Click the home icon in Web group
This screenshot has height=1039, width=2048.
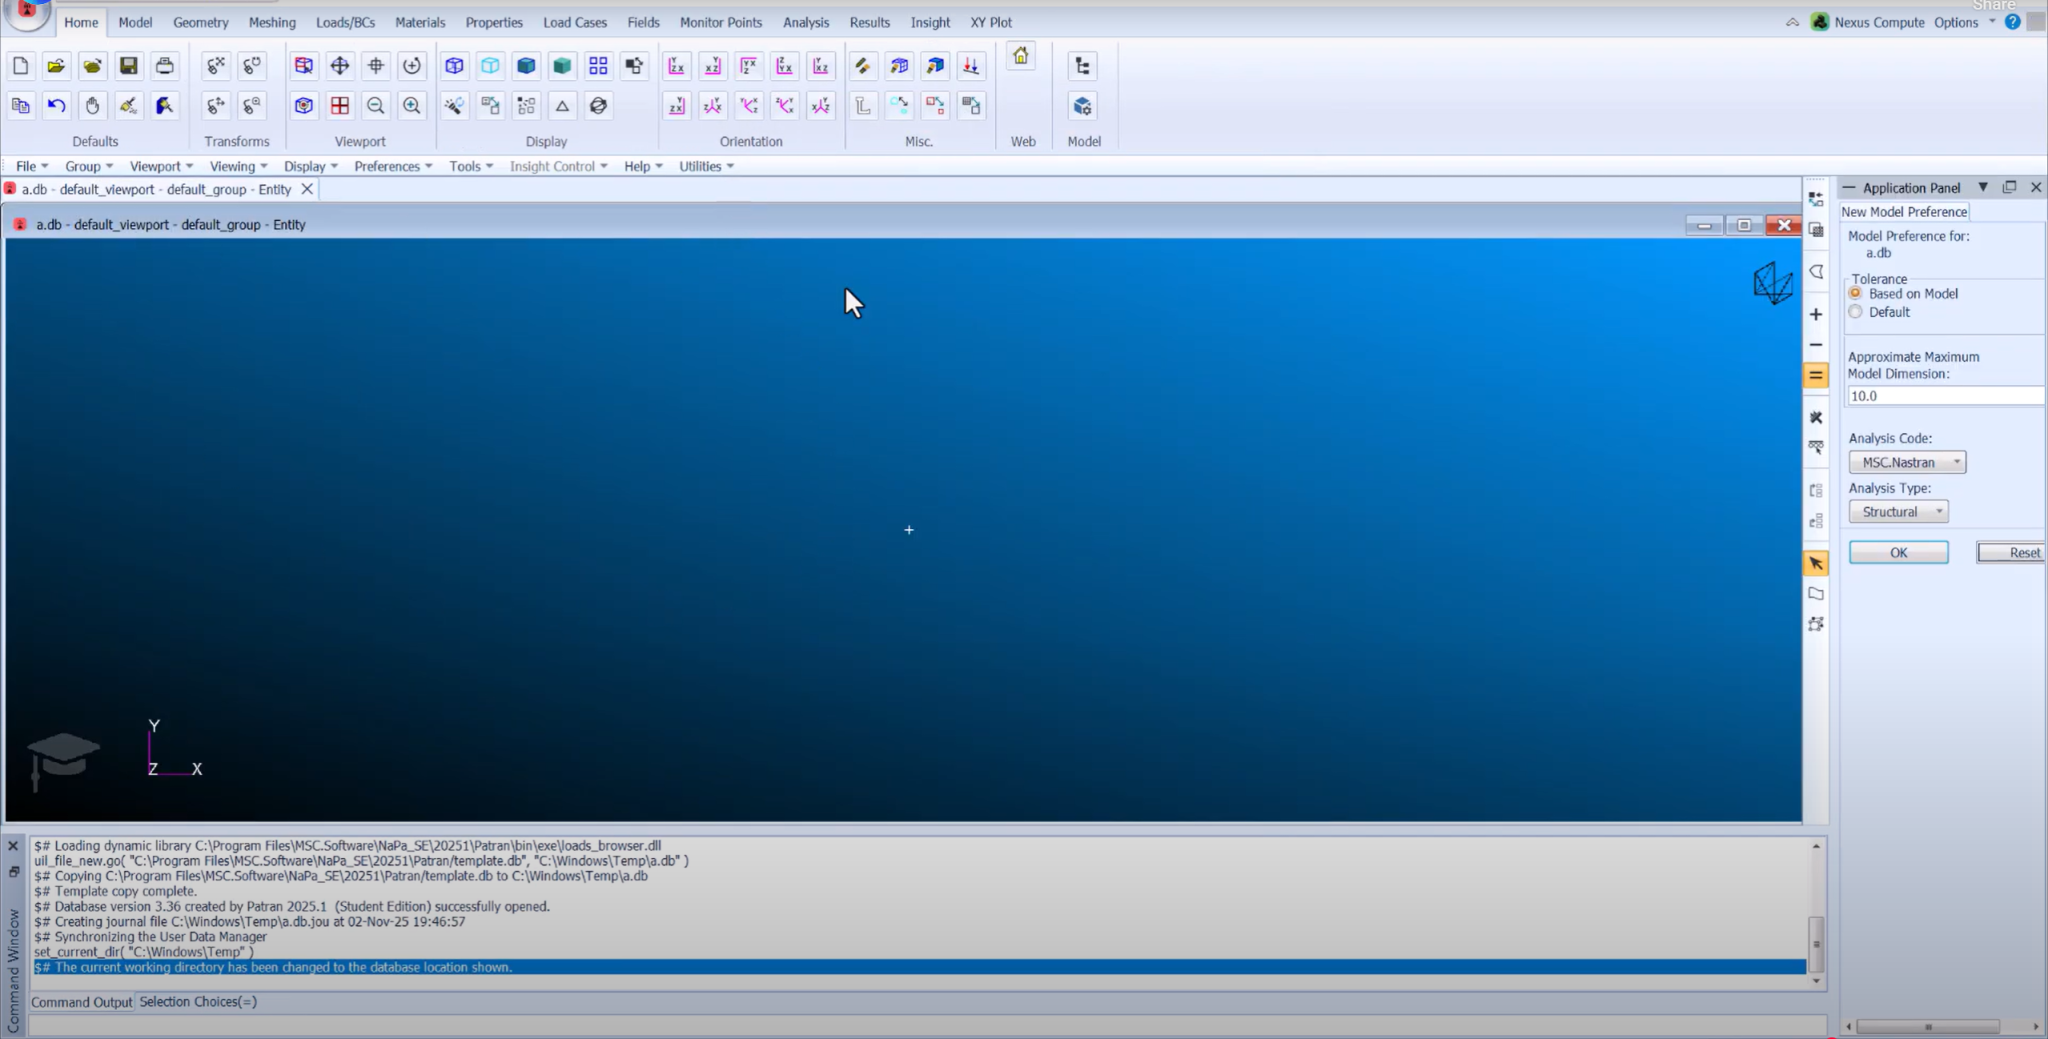pos(1020,57)
